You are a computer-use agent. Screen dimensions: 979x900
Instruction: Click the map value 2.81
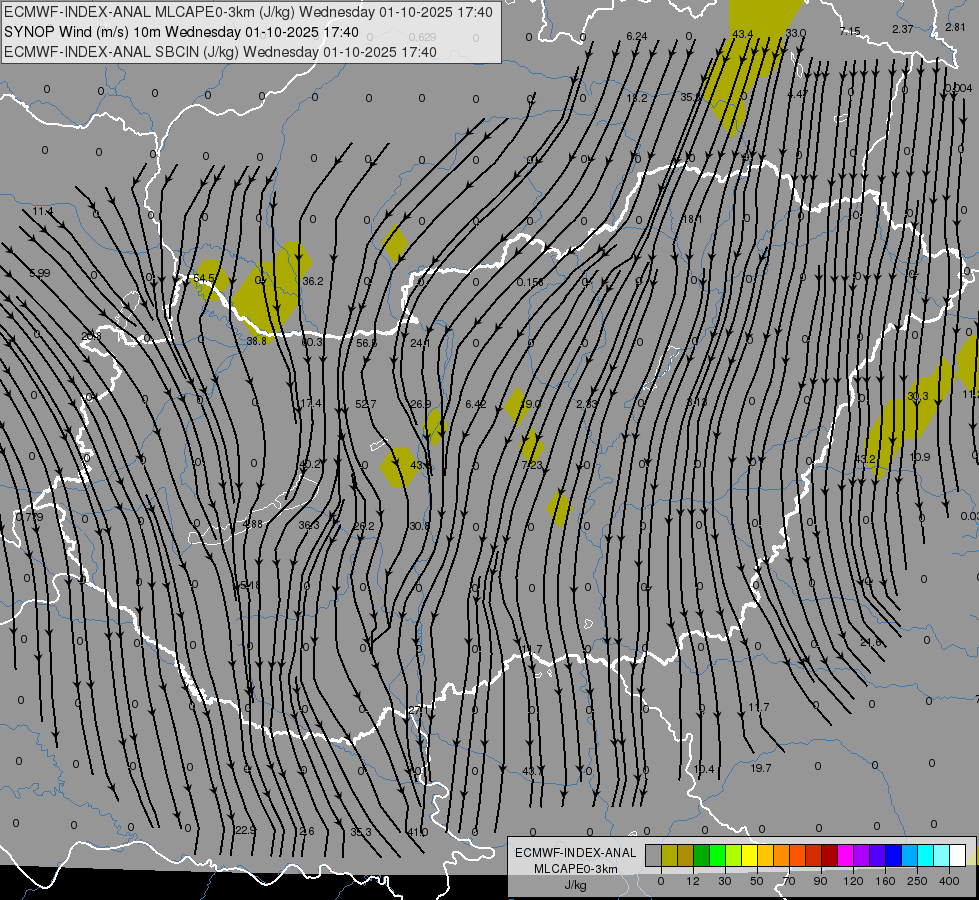coord(955,27)
